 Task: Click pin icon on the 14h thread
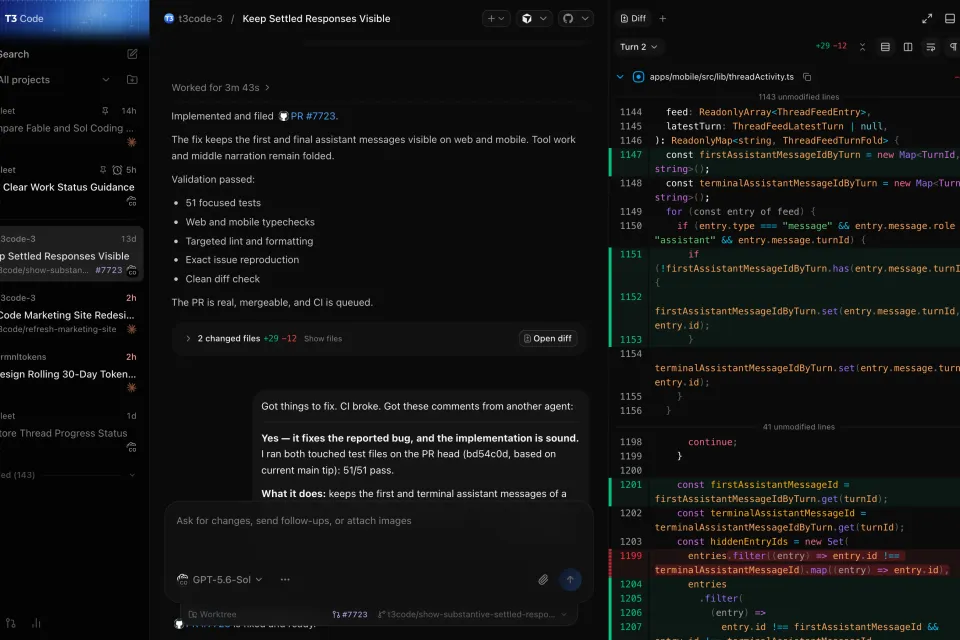click(105, 111)
